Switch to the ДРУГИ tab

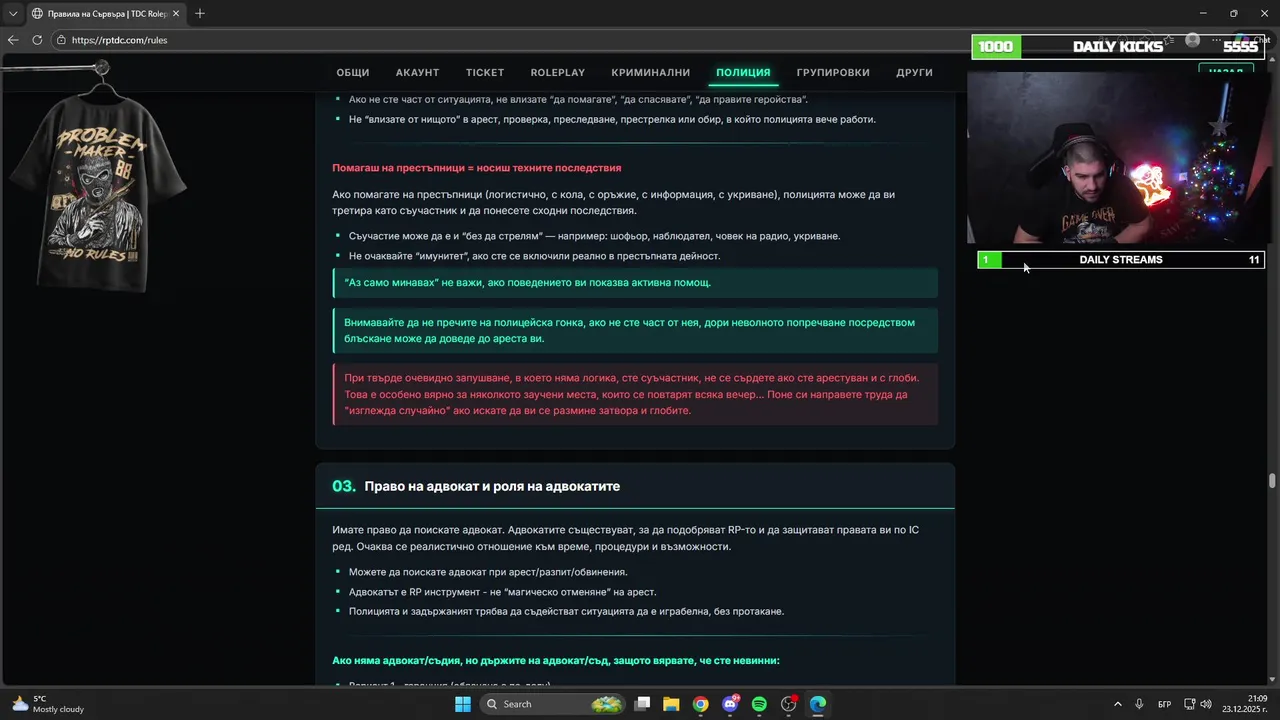(x=915, y=72)
